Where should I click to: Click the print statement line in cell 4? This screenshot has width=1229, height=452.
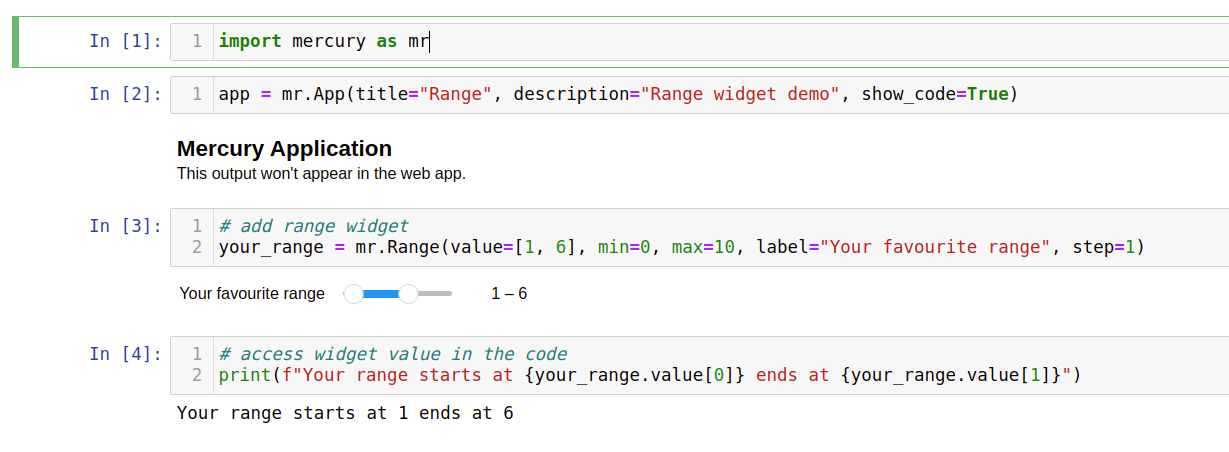pyautogui.click(x=650, y=376)
